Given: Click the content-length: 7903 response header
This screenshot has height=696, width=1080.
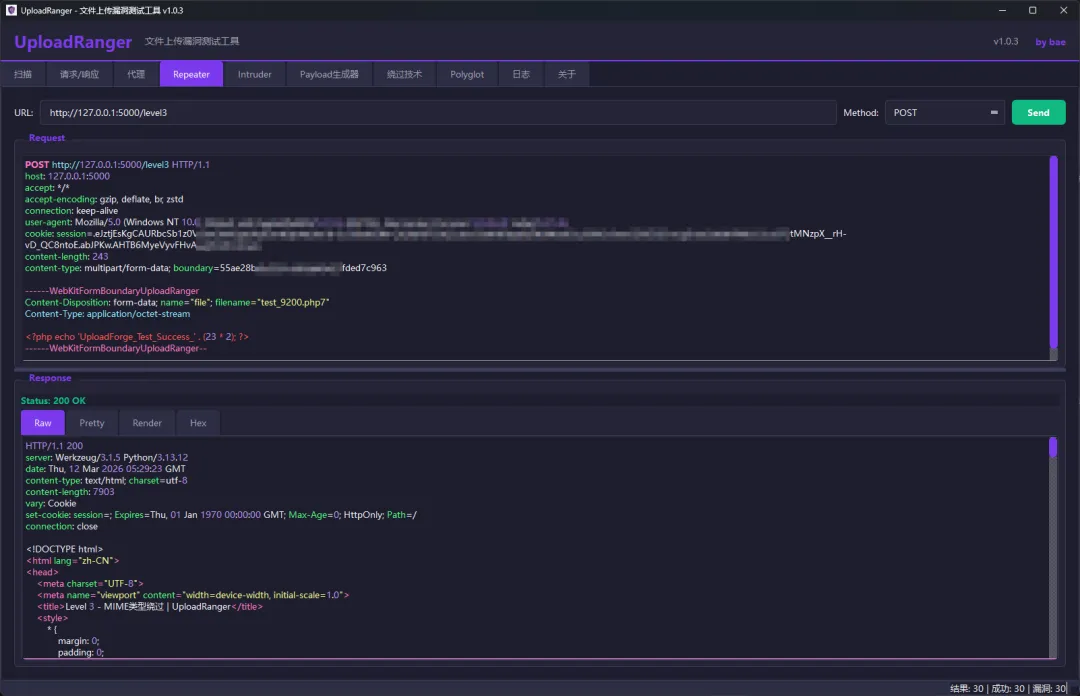Looking at the screenshot, I should pyautogui.click(x=70, y=492).
